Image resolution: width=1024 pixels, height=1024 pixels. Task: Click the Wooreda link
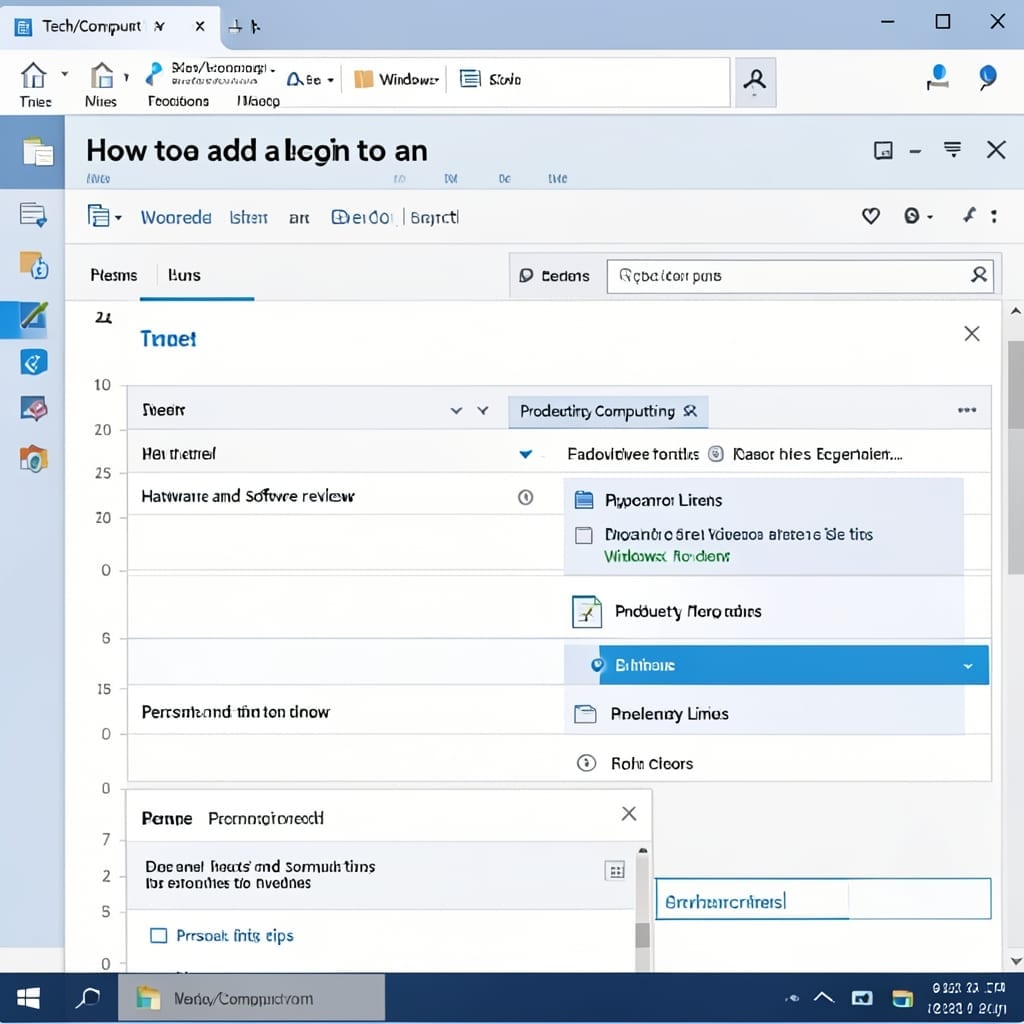click(176, 217)
